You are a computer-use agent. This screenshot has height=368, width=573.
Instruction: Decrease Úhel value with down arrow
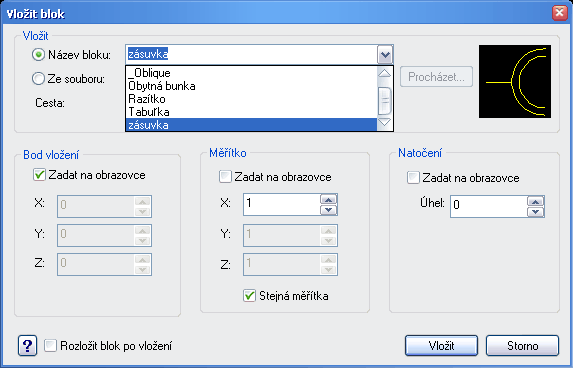(x=536, y=212)
